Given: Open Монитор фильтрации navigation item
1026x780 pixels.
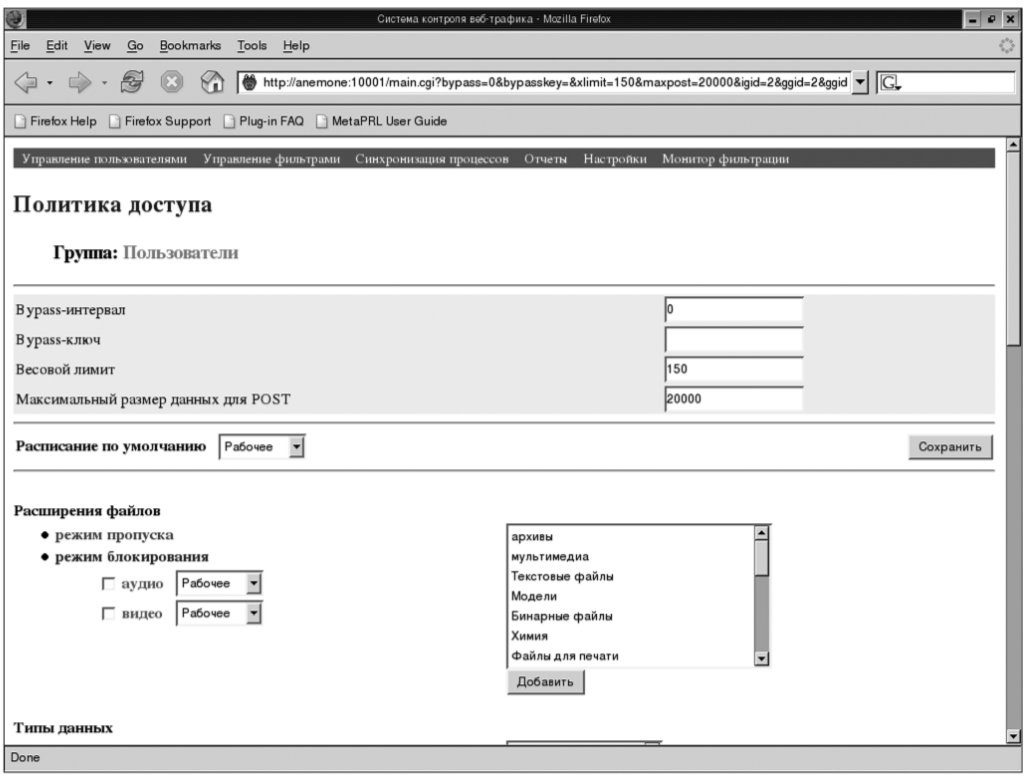Looking at the screenshot, I should pyautogui.click(x=726, y=159).
